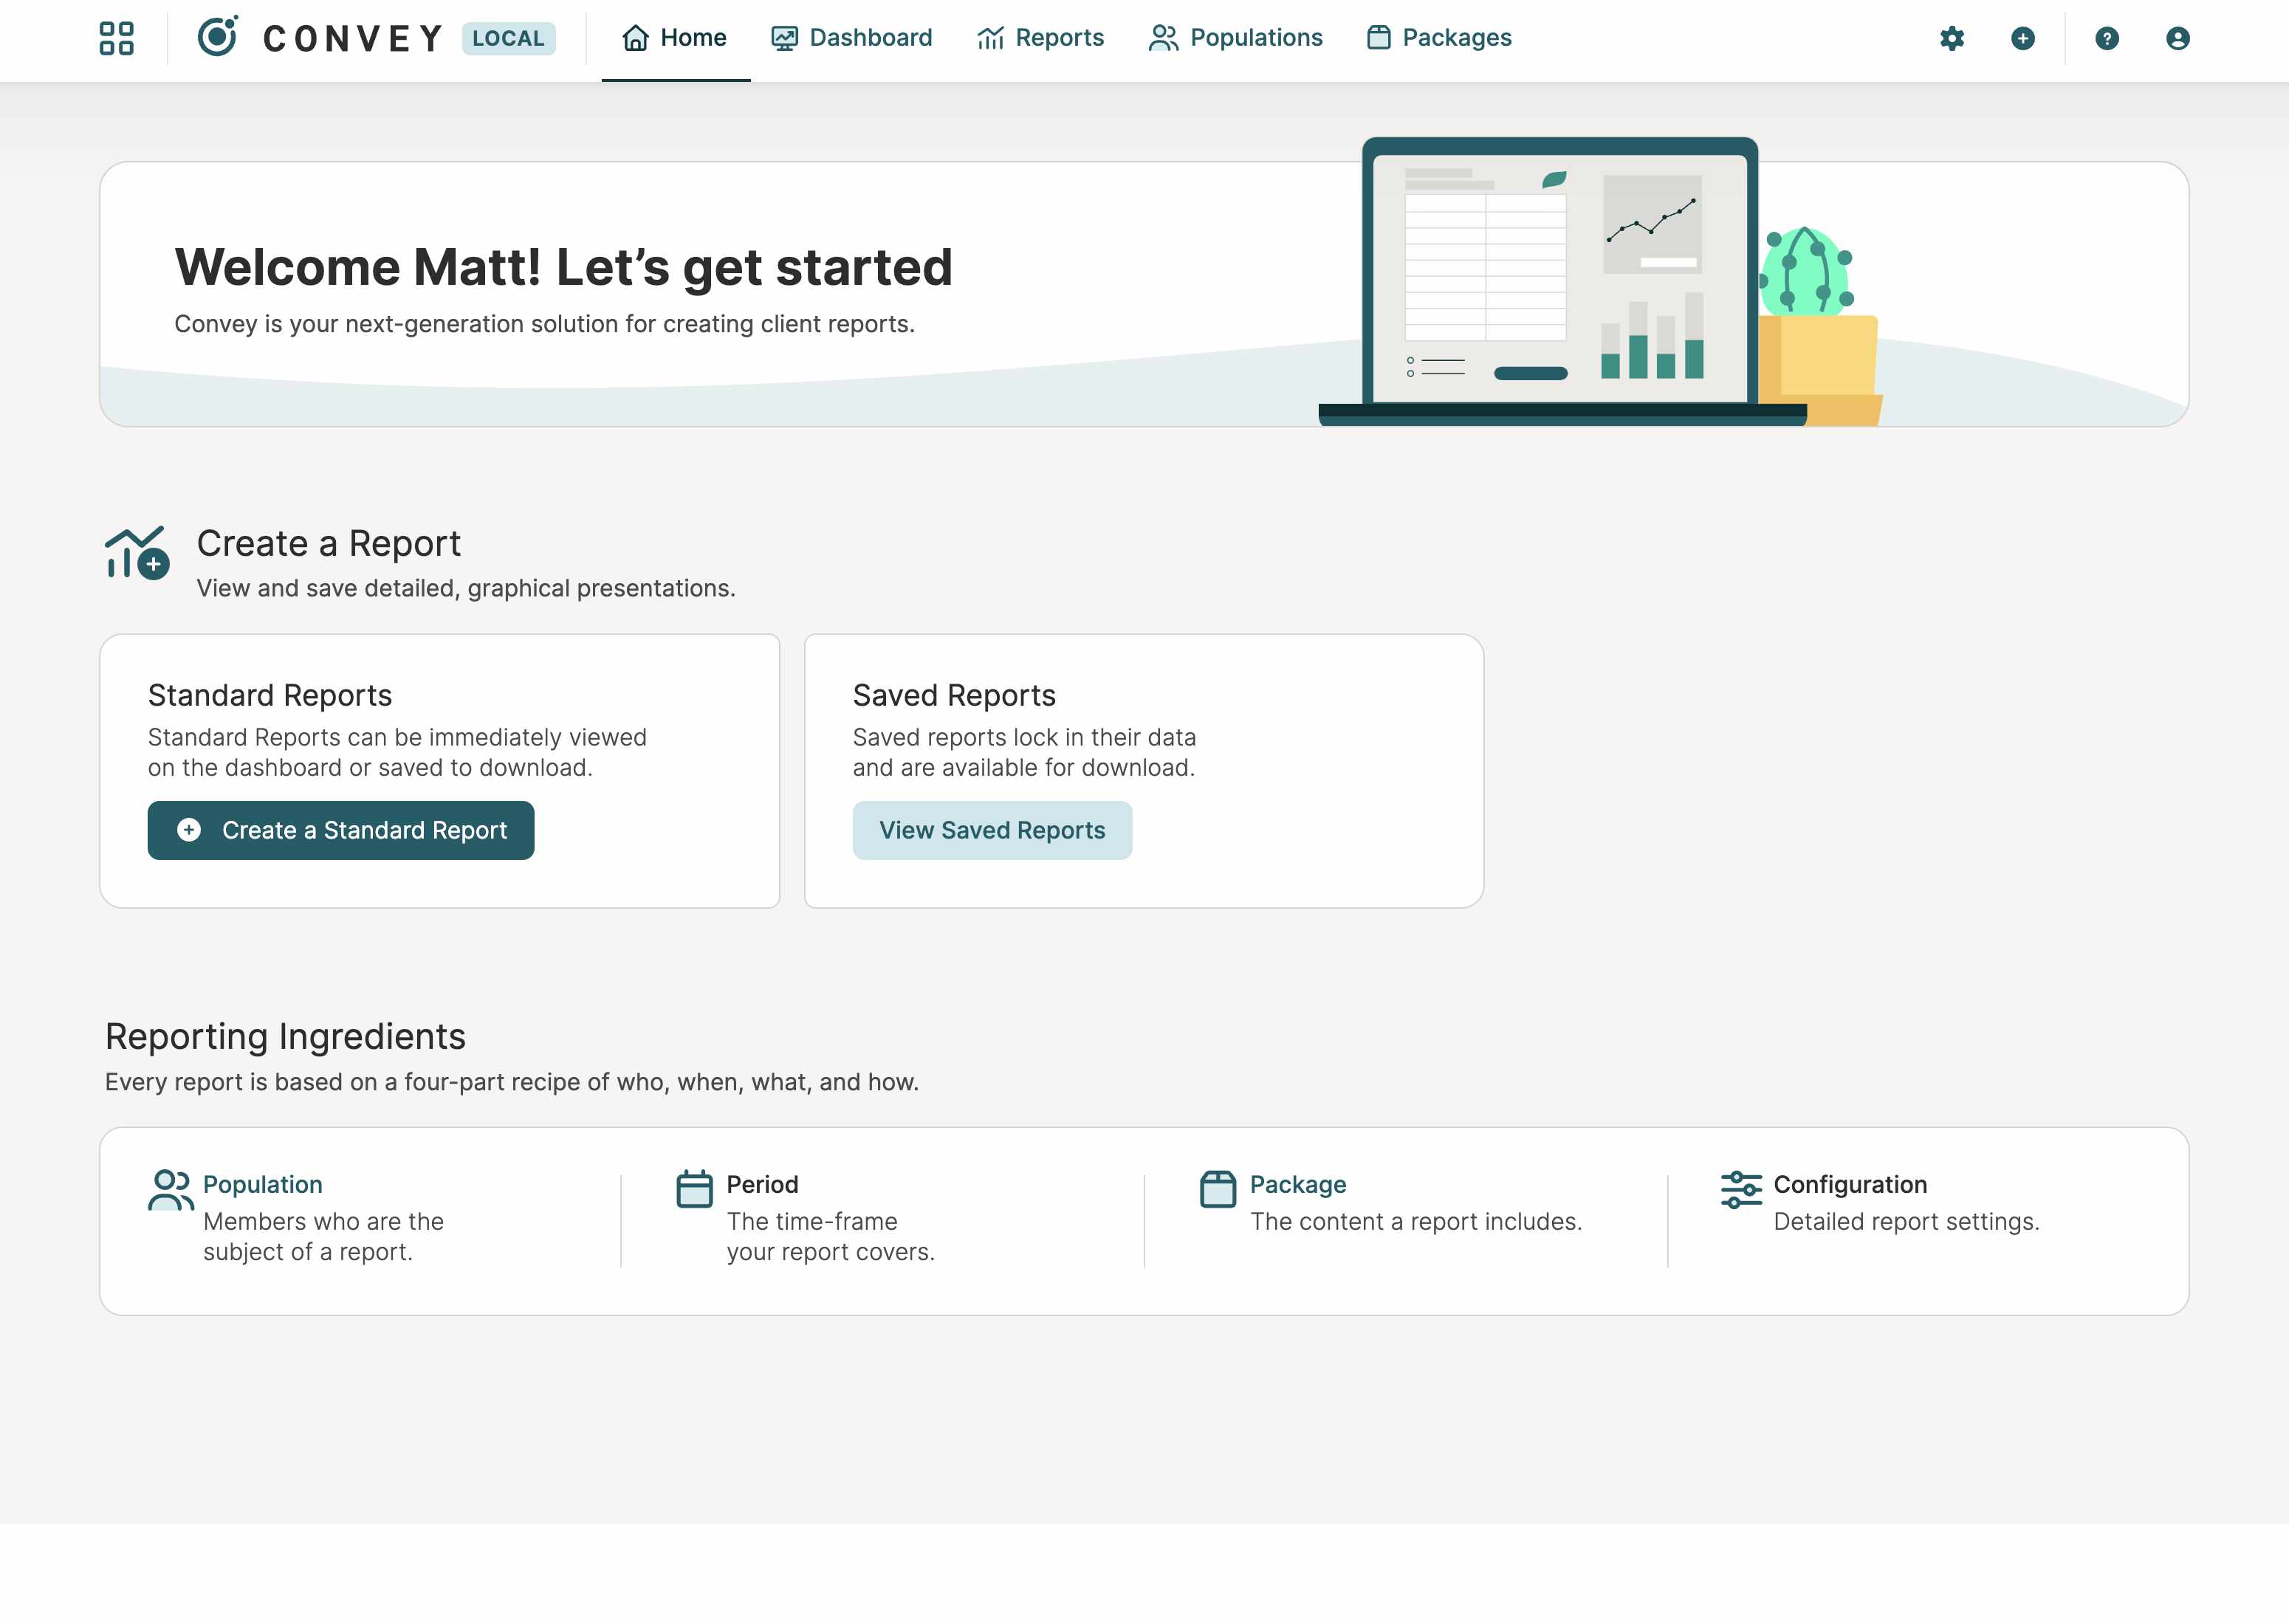Viewport: 2289px width, 1624px height.
Task: Click the Create a Report chart icon
Action: tap(136, 553)
